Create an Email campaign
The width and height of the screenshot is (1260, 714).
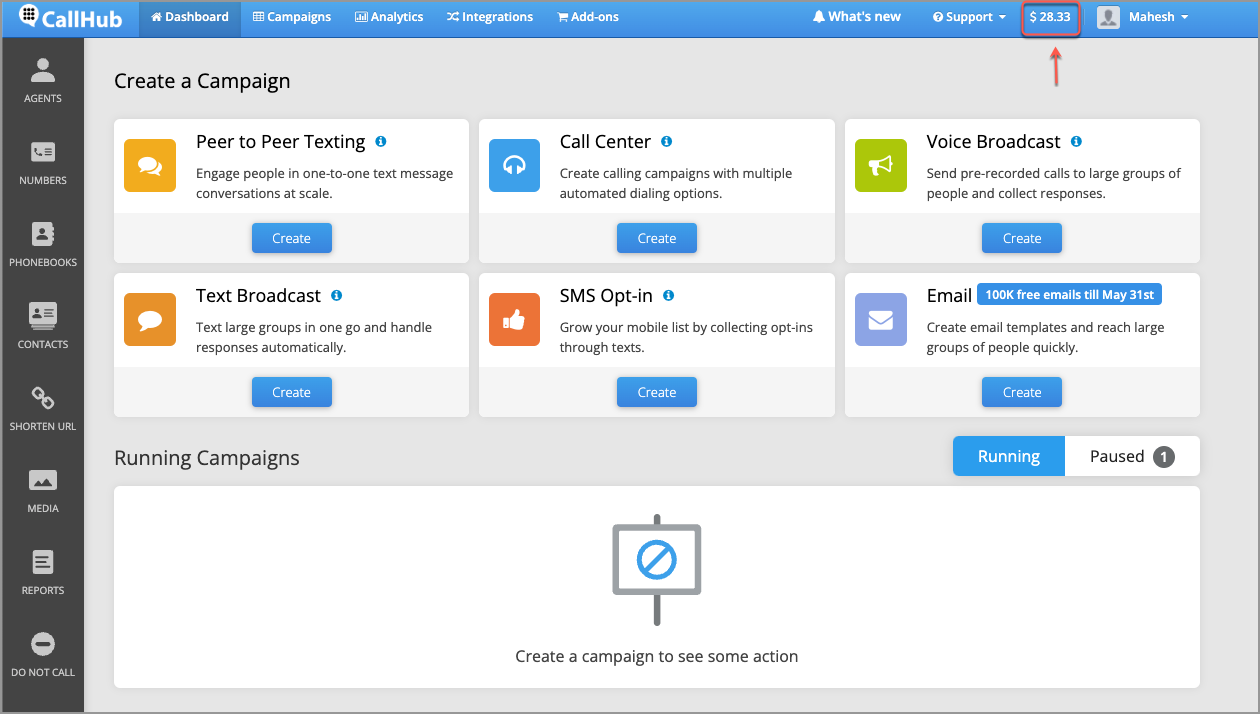click(x=1022, y=392)
